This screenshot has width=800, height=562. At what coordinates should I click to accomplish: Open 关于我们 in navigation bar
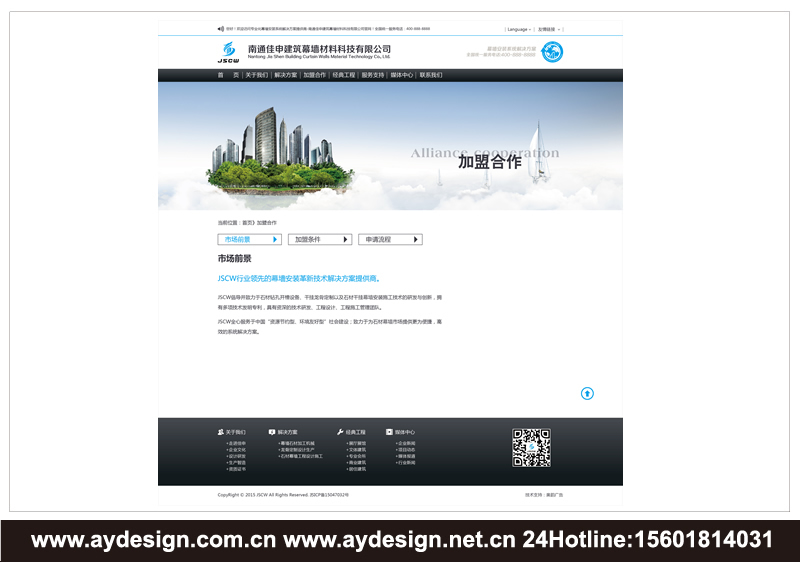pos(257,75)
